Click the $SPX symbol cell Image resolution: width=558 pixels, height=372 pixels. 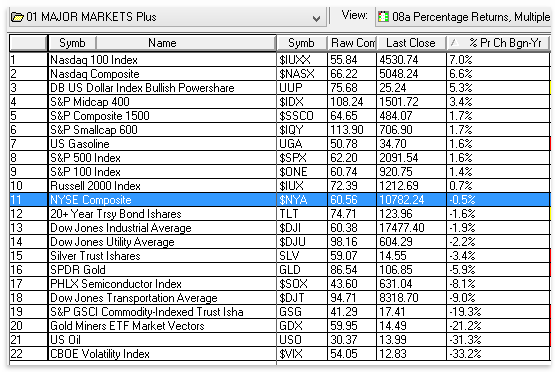(x=302, y=158)
